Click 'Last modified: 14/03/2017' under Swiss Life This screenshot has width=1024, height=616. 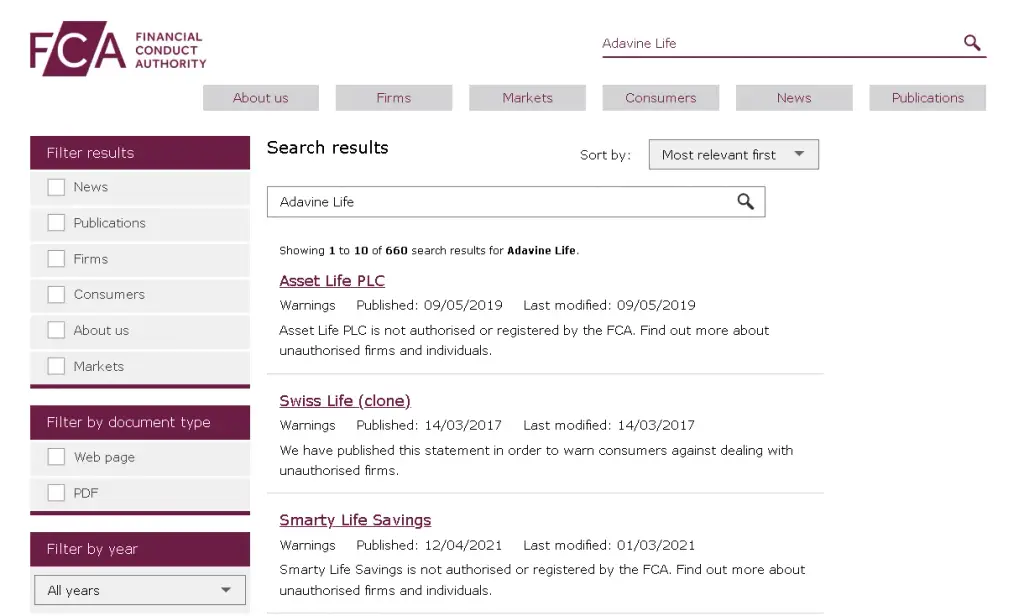click(609, 425)
